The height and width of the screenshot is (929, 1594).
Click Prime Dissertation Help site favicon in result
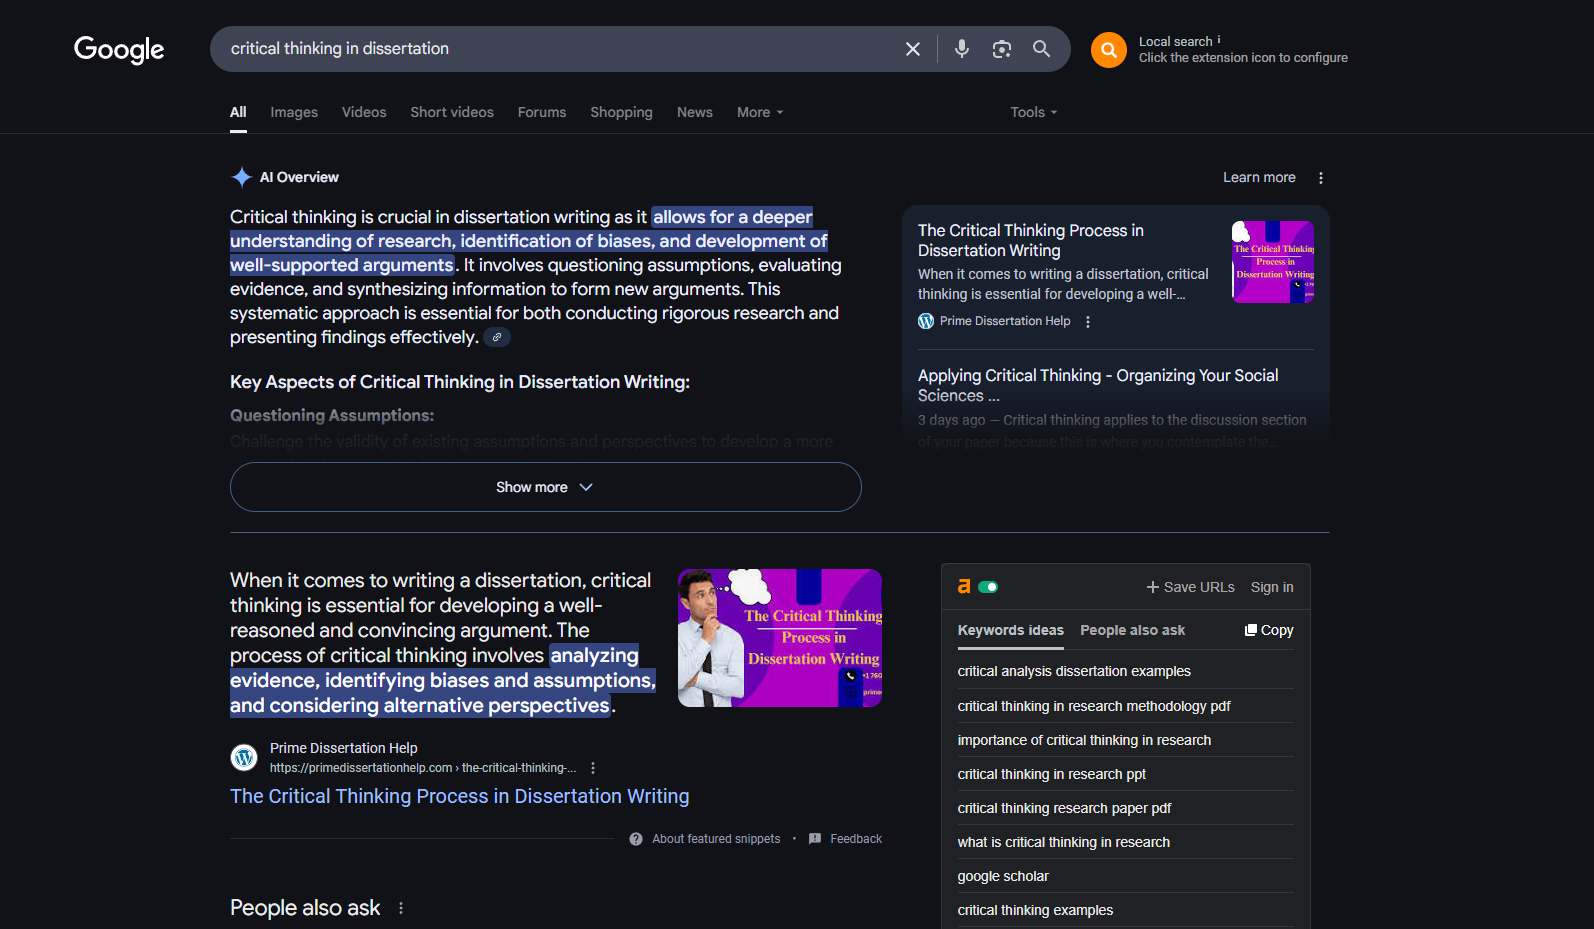[244, 758]
